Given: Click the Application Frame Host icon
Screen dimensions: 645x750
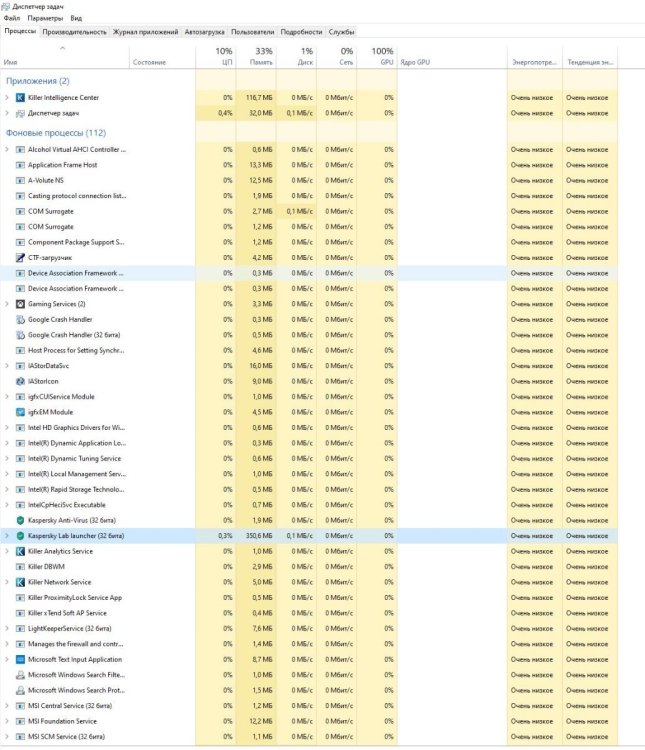Looking at the screenshot, I should 20,165.
